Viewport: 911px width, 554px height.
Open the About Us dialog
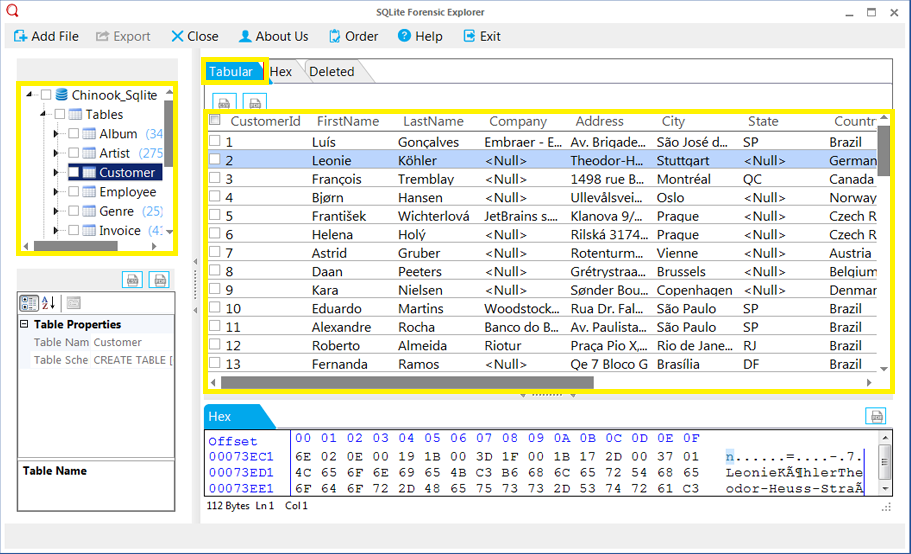pyautogui.click(x=274, y=36)
